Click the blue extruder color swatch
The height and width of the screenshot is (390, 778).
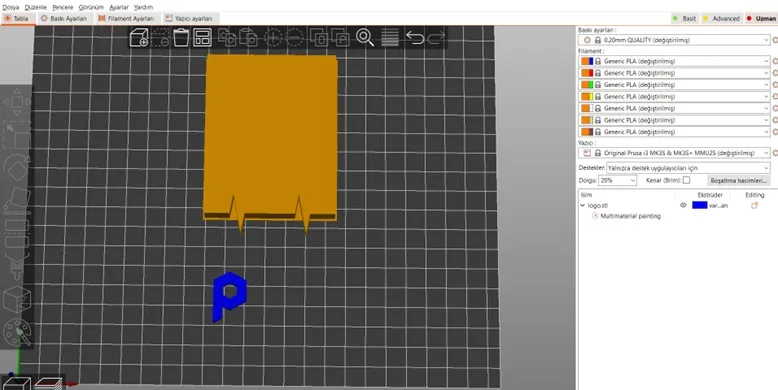700,205
